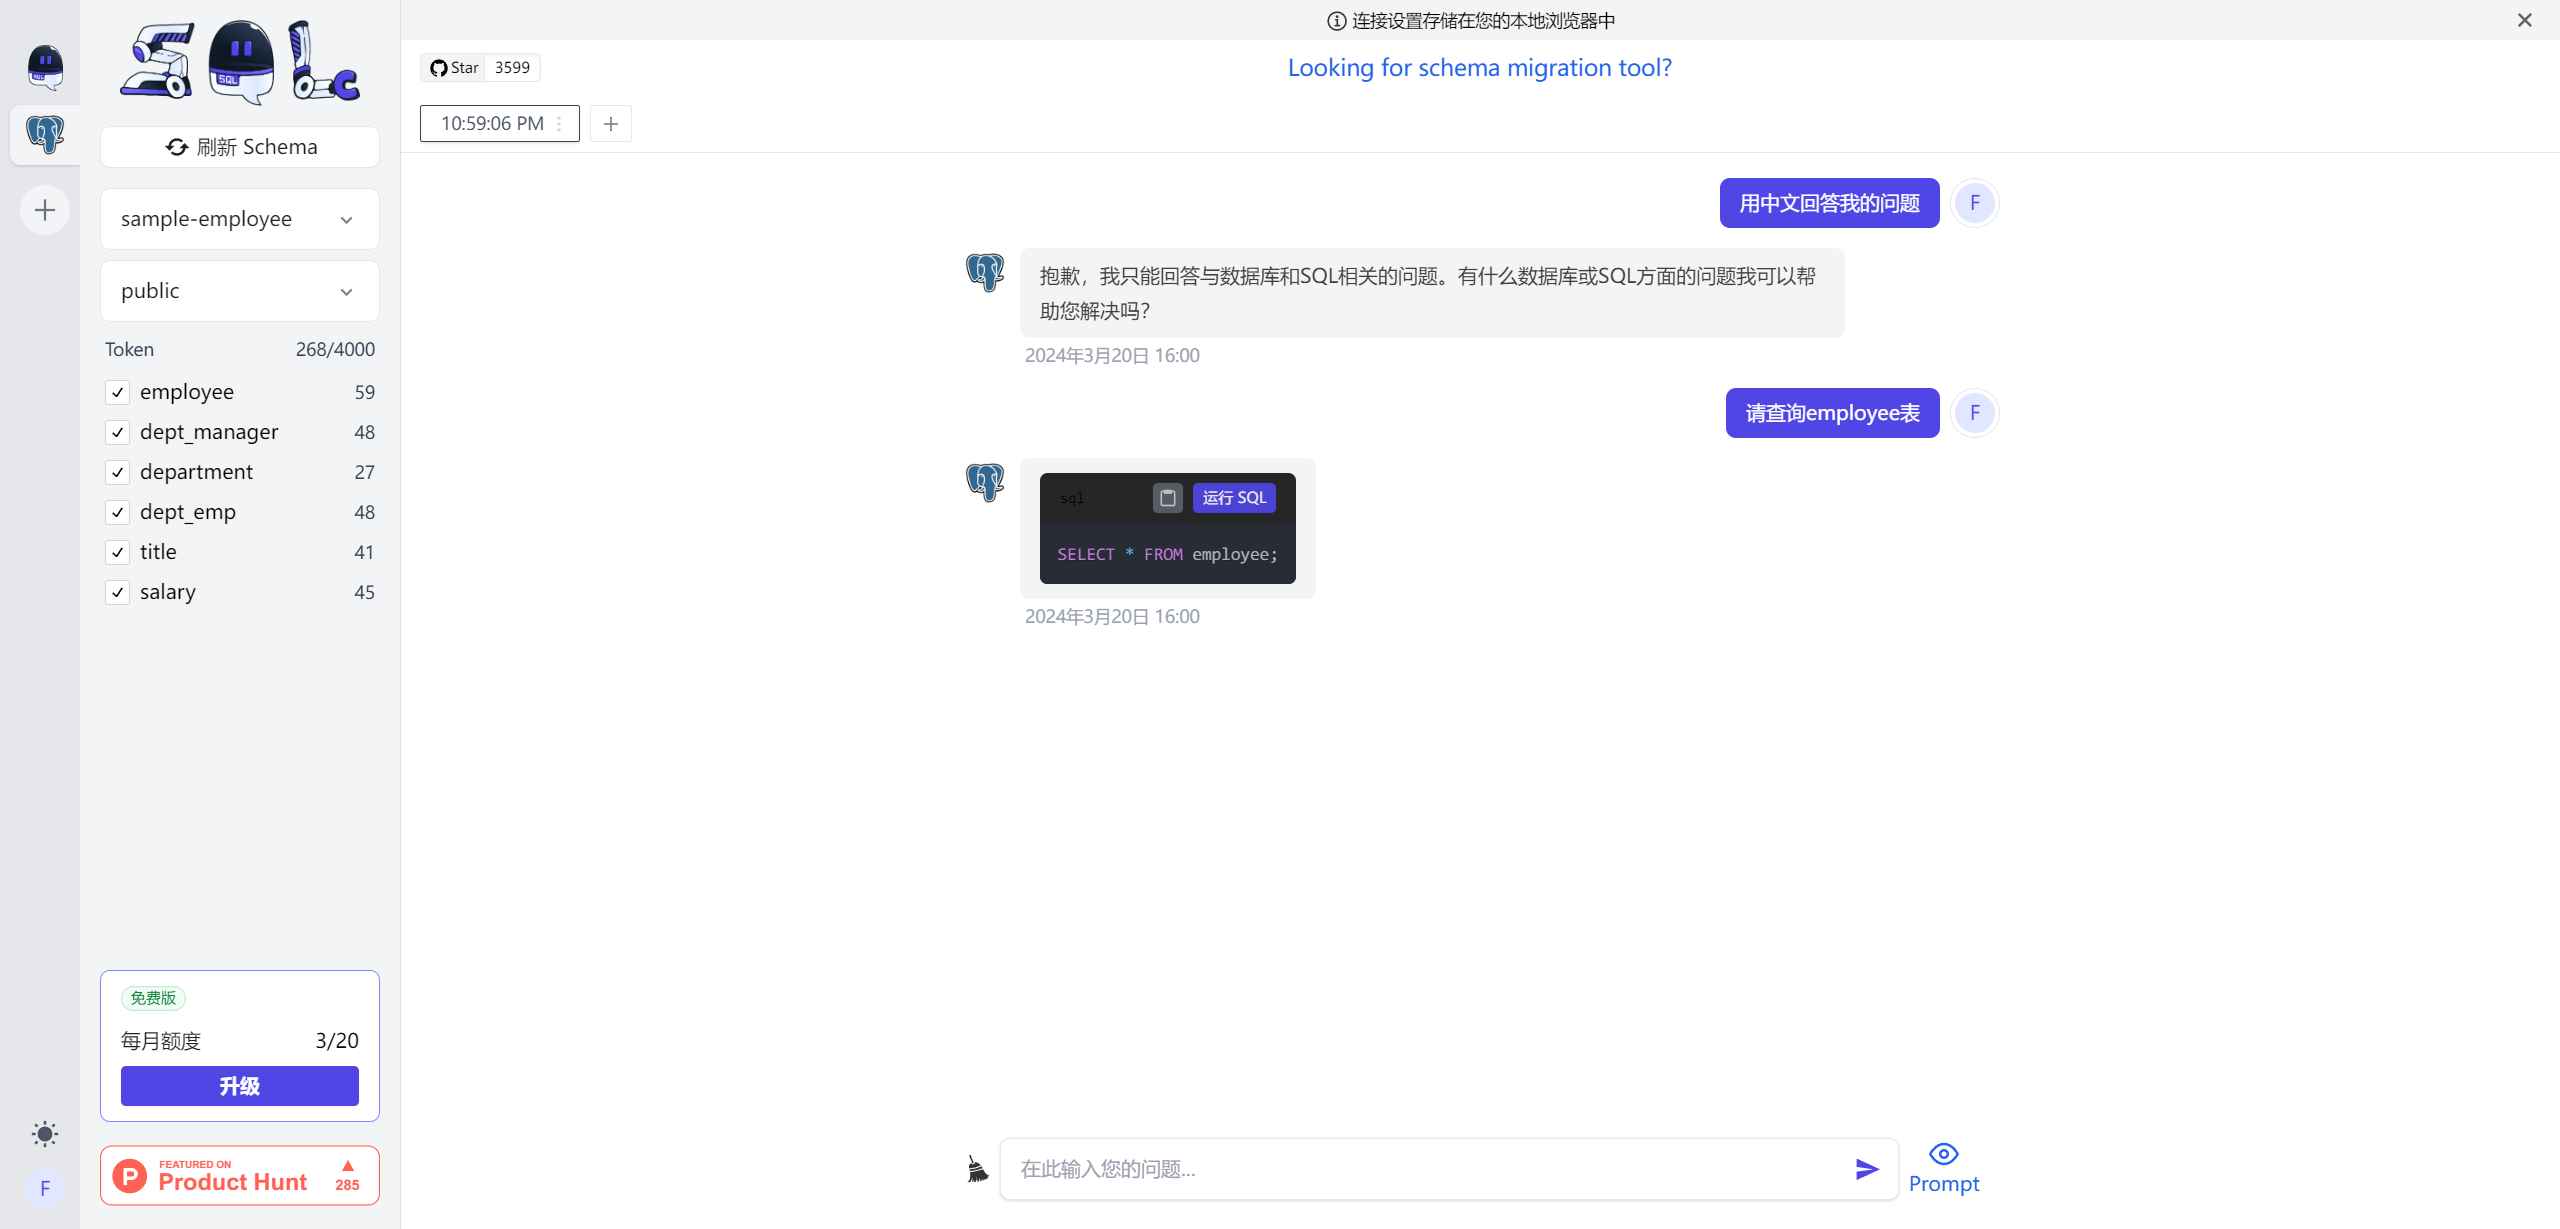Start a new conversation with the plus tab
2560x1229 pixels.
click(611, 123)
